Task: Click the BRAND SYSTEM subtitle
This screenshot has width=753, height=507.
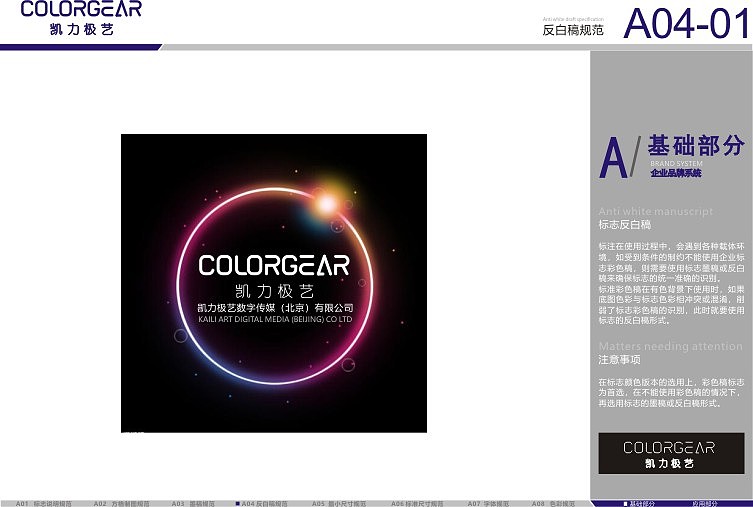Action: [x=676, y=164]
